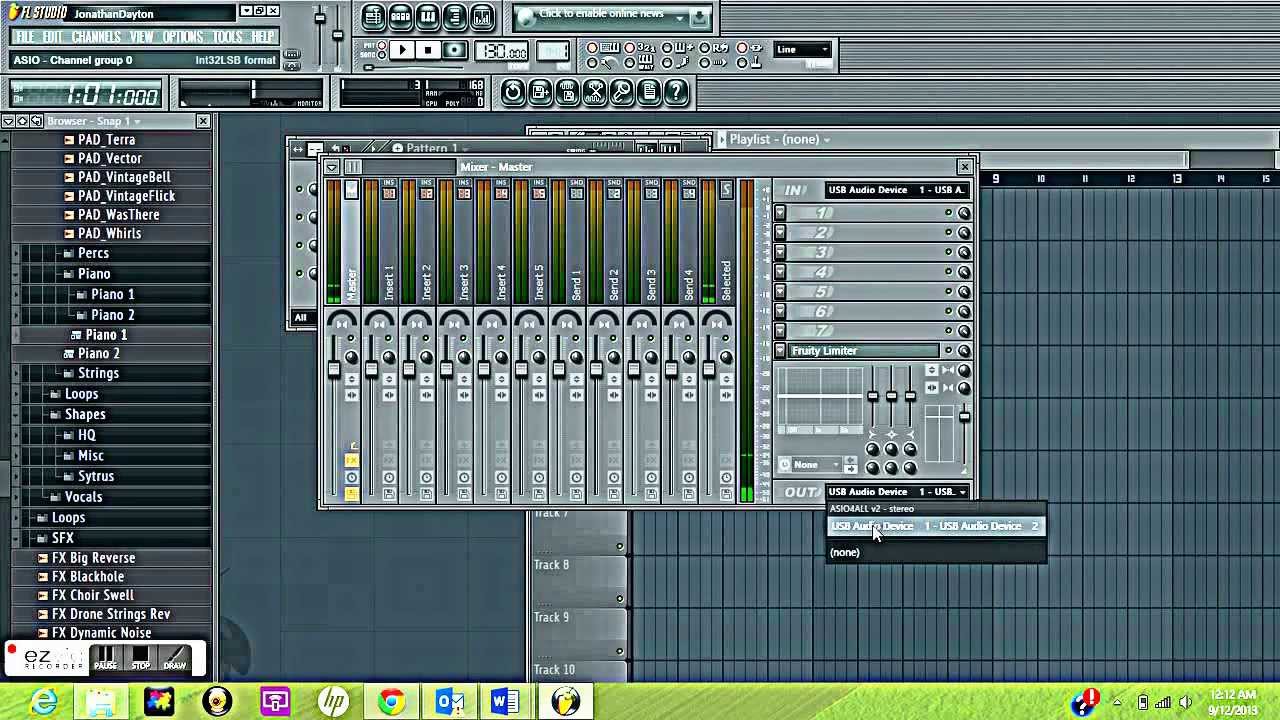Click the play button in transport
Image resolution: width=1280 pixels, height=720 pixels.
[x=402, y=50]
